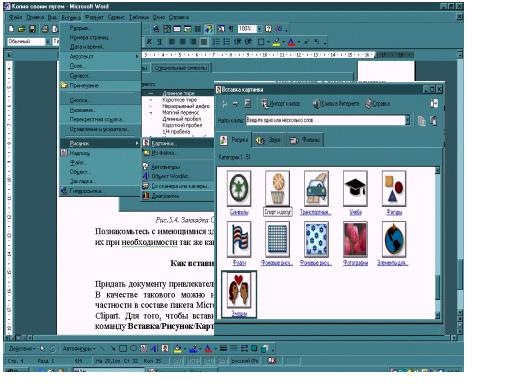The image size is (512, 384).
Task: Open the font color dropdown arrow
Action: coord(298,42)
